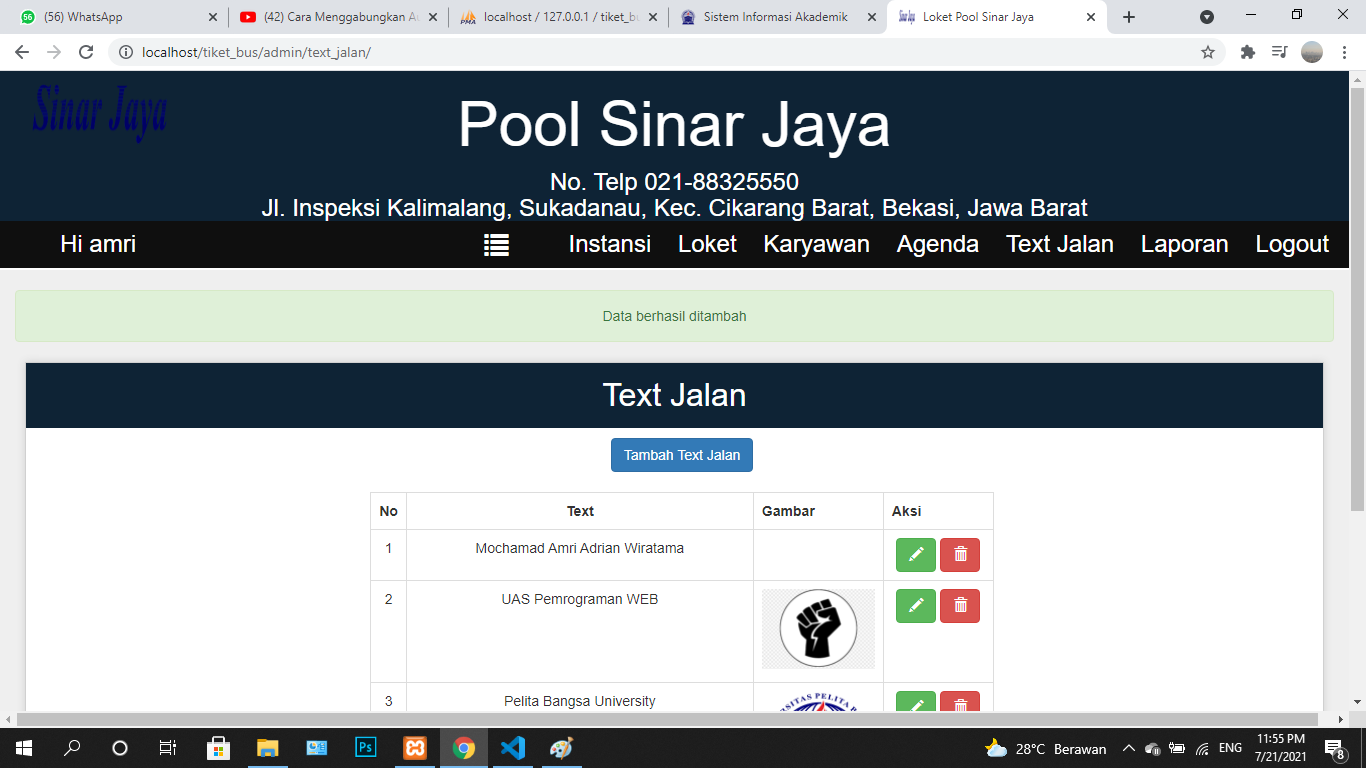
Task: Open Chrome's three-dot settings menu
Action: pos(1343,52)
